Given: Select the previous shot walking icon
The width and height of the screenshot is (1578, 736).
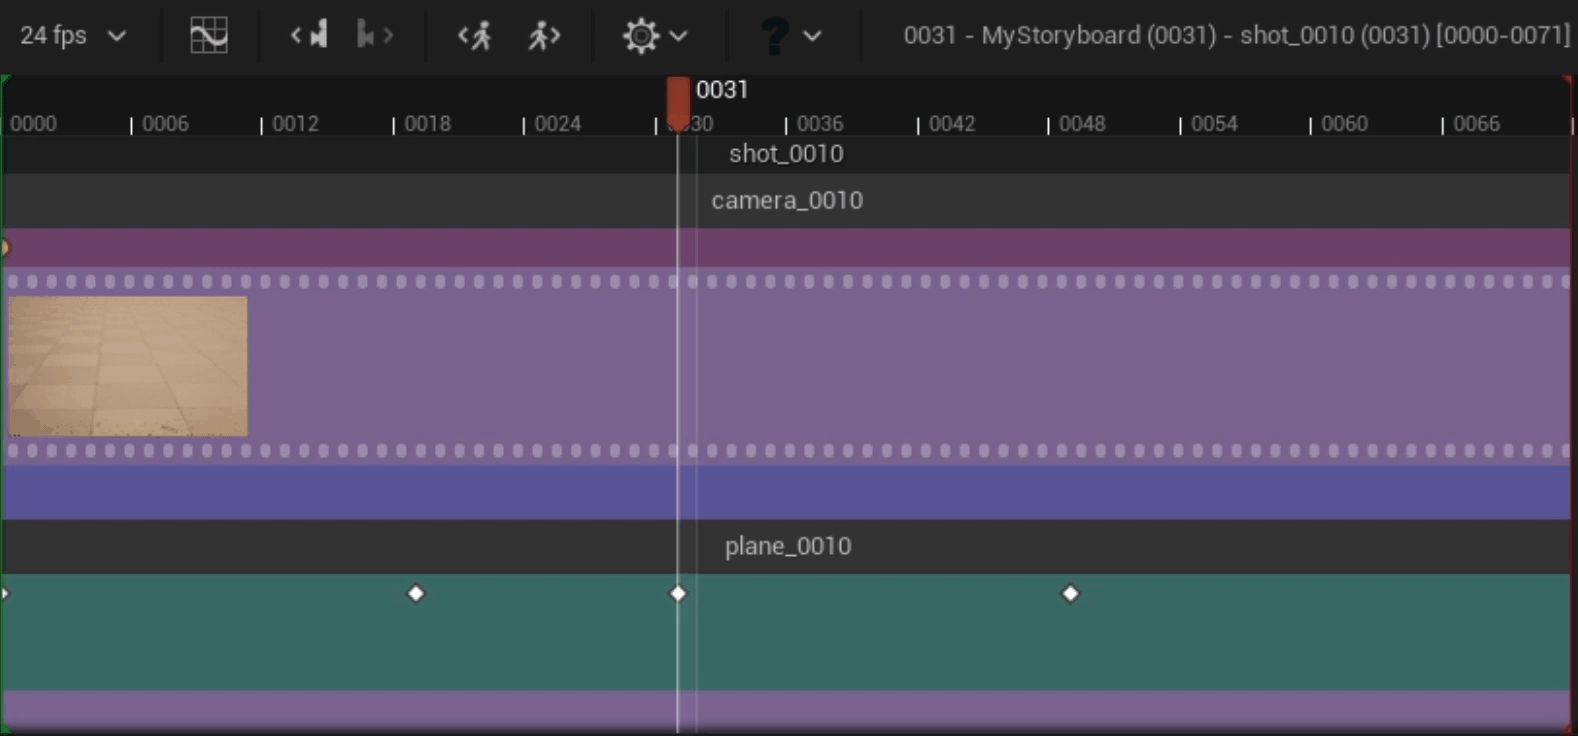Looking at the screenshot, I should [x=475, y=37].
